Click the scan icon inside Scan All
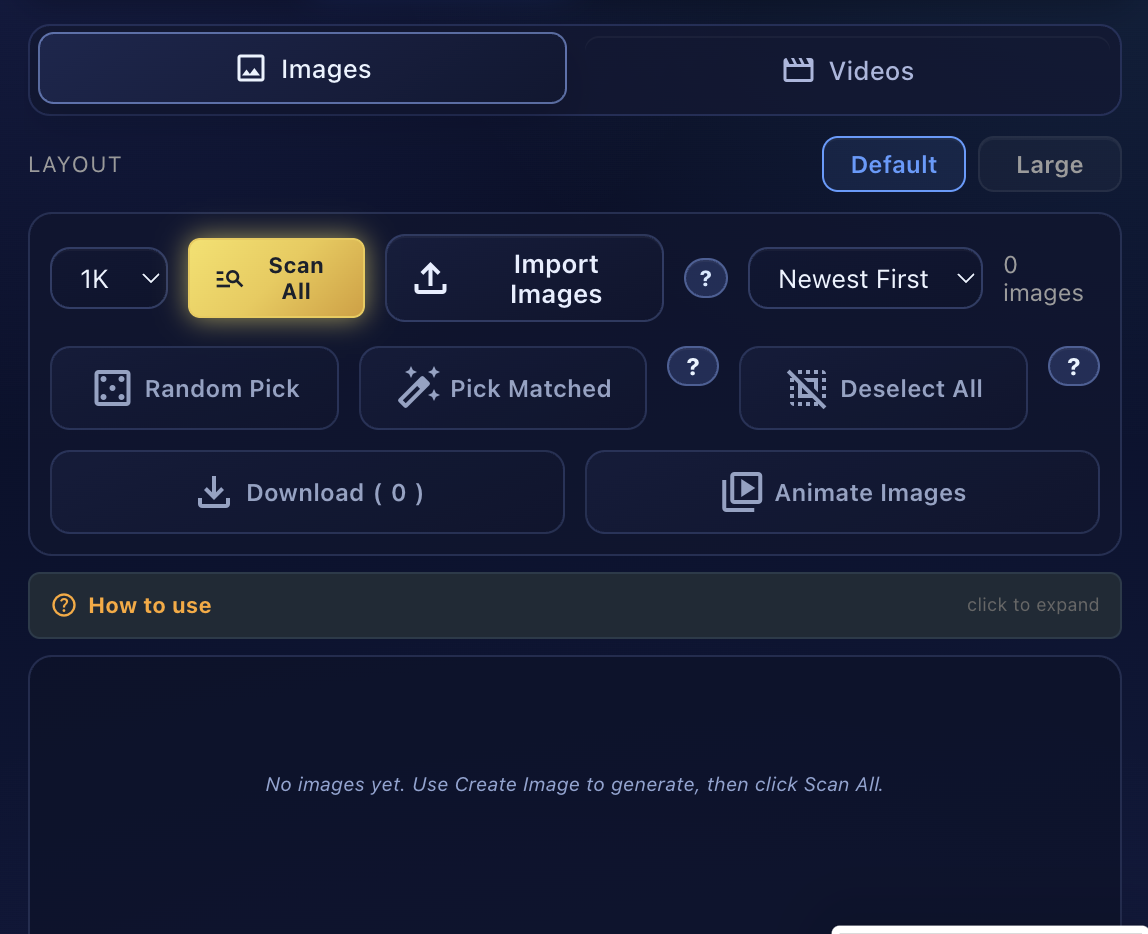 click(229, 278)
